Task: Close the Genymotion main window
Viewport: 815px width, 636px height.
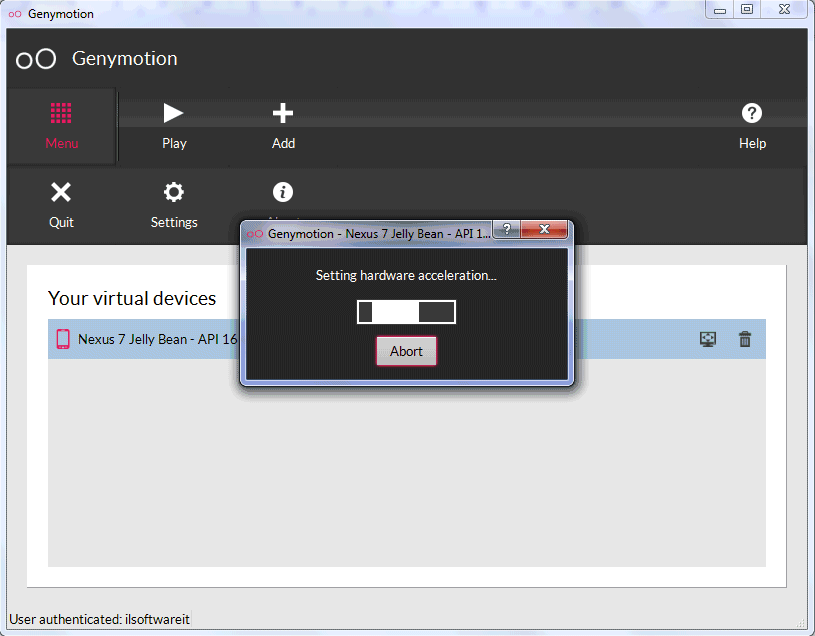Action: click(x=784, y=10)
